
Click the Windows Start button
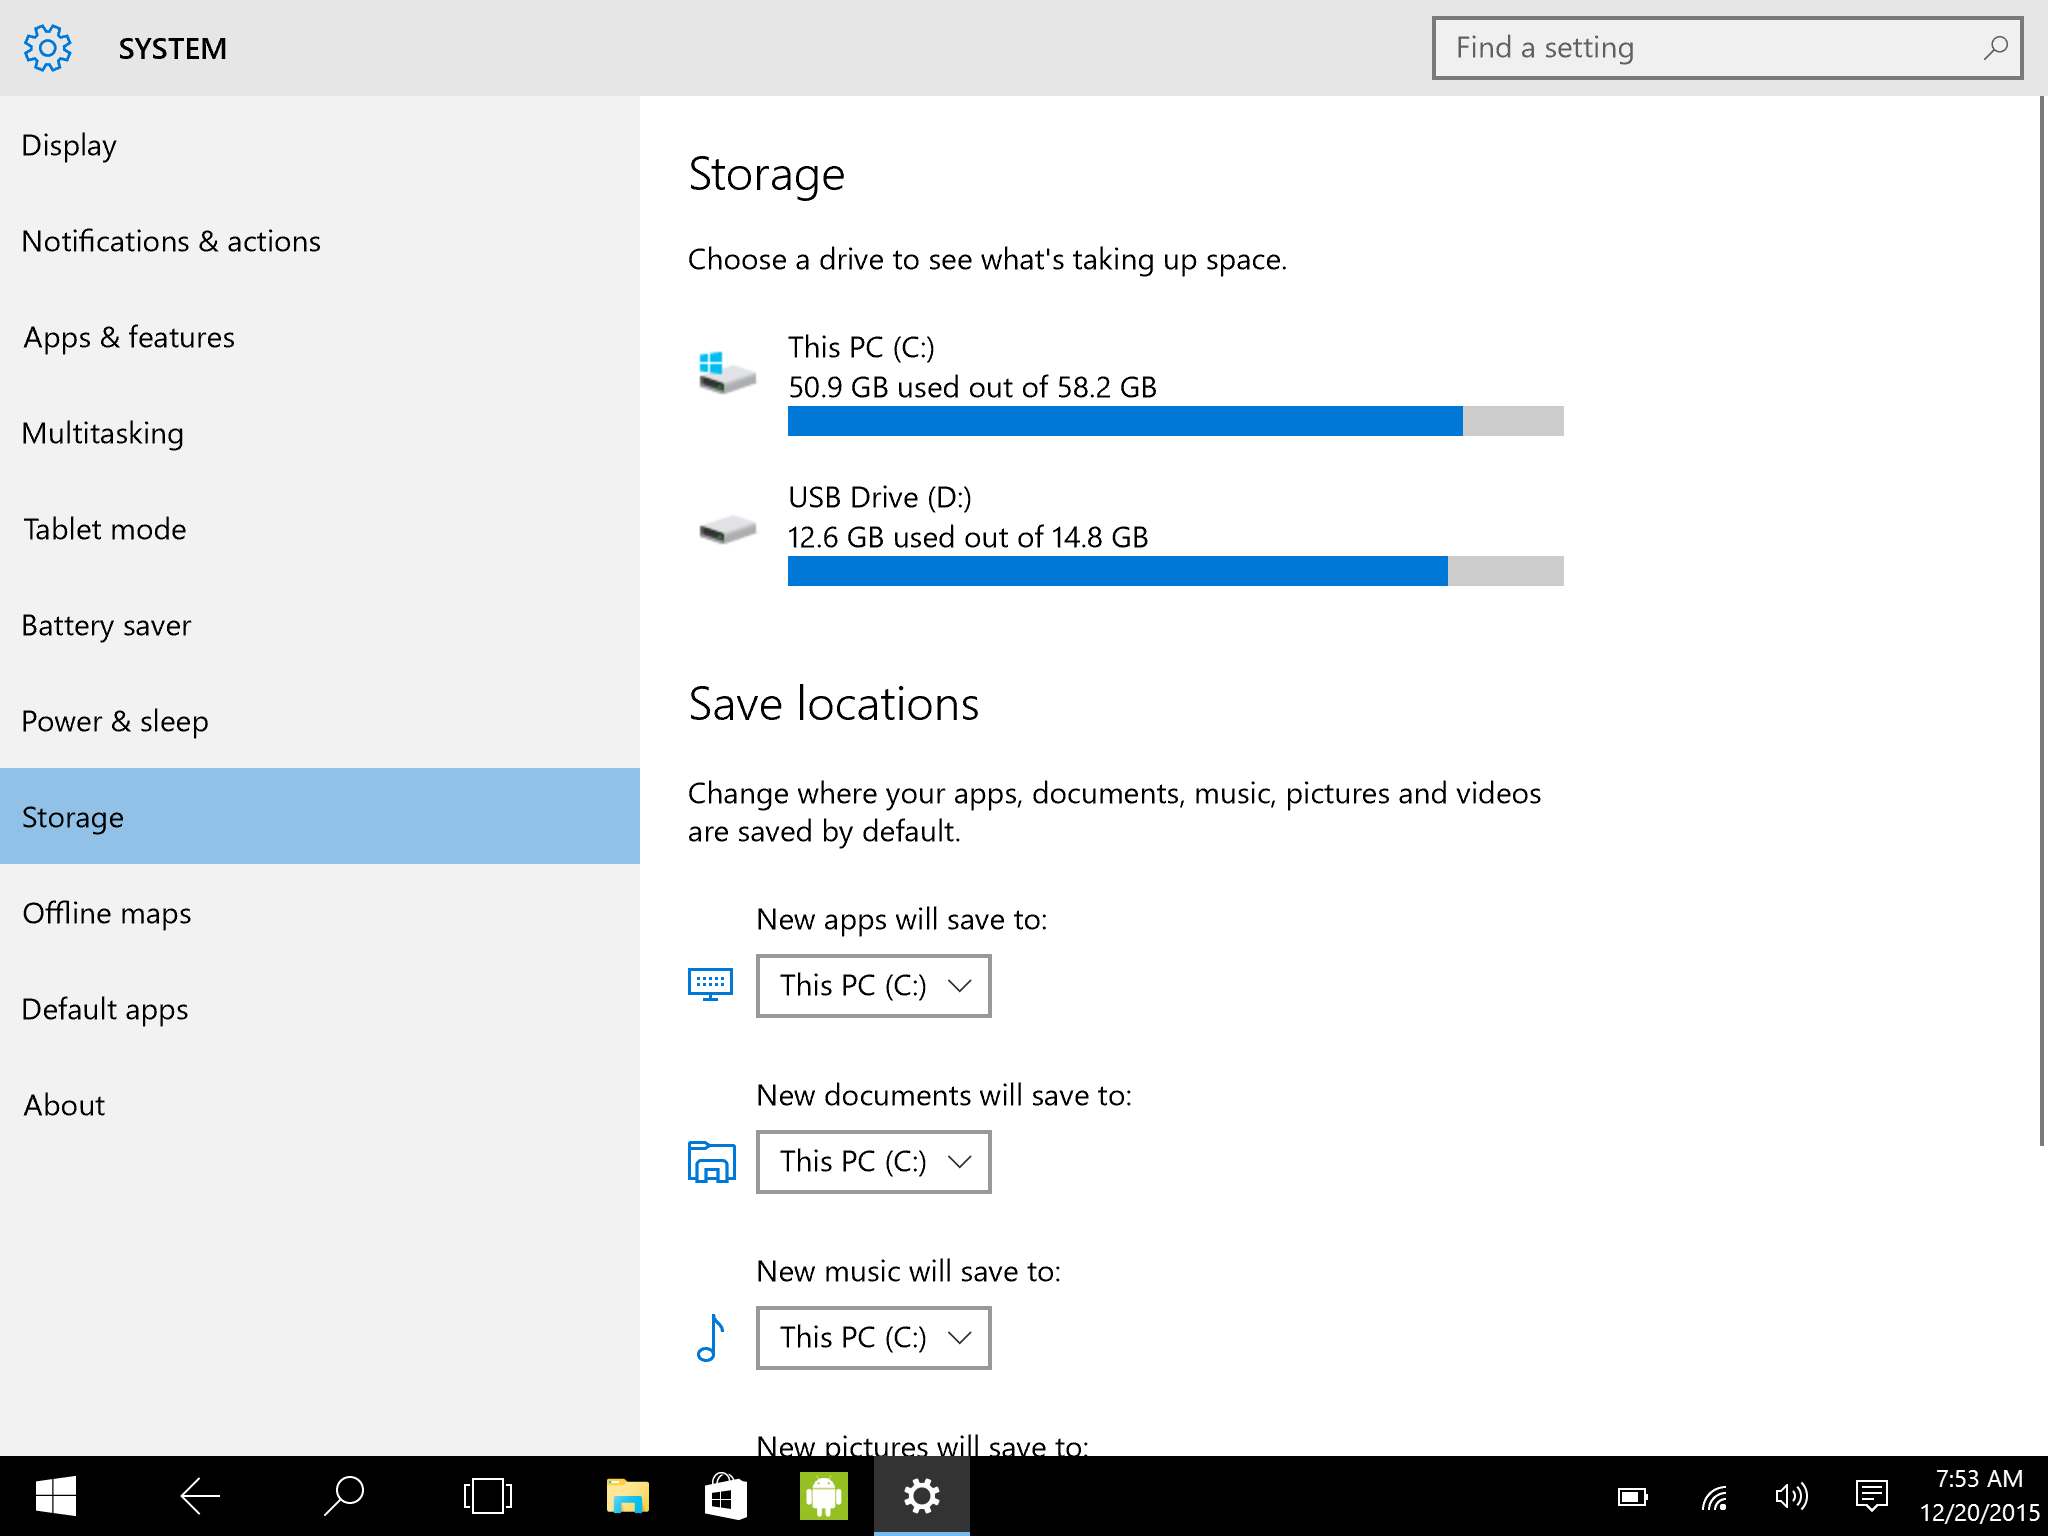56,1496
